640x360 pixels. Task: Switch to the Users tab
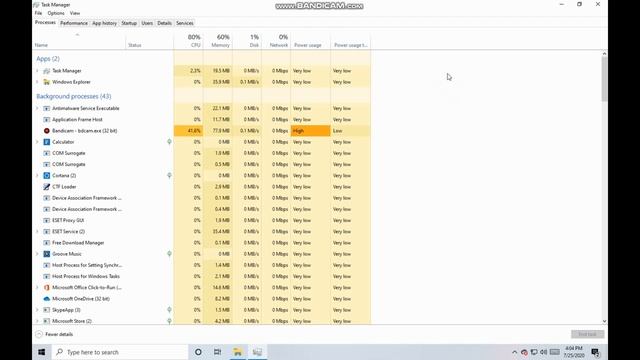[147, 23]
